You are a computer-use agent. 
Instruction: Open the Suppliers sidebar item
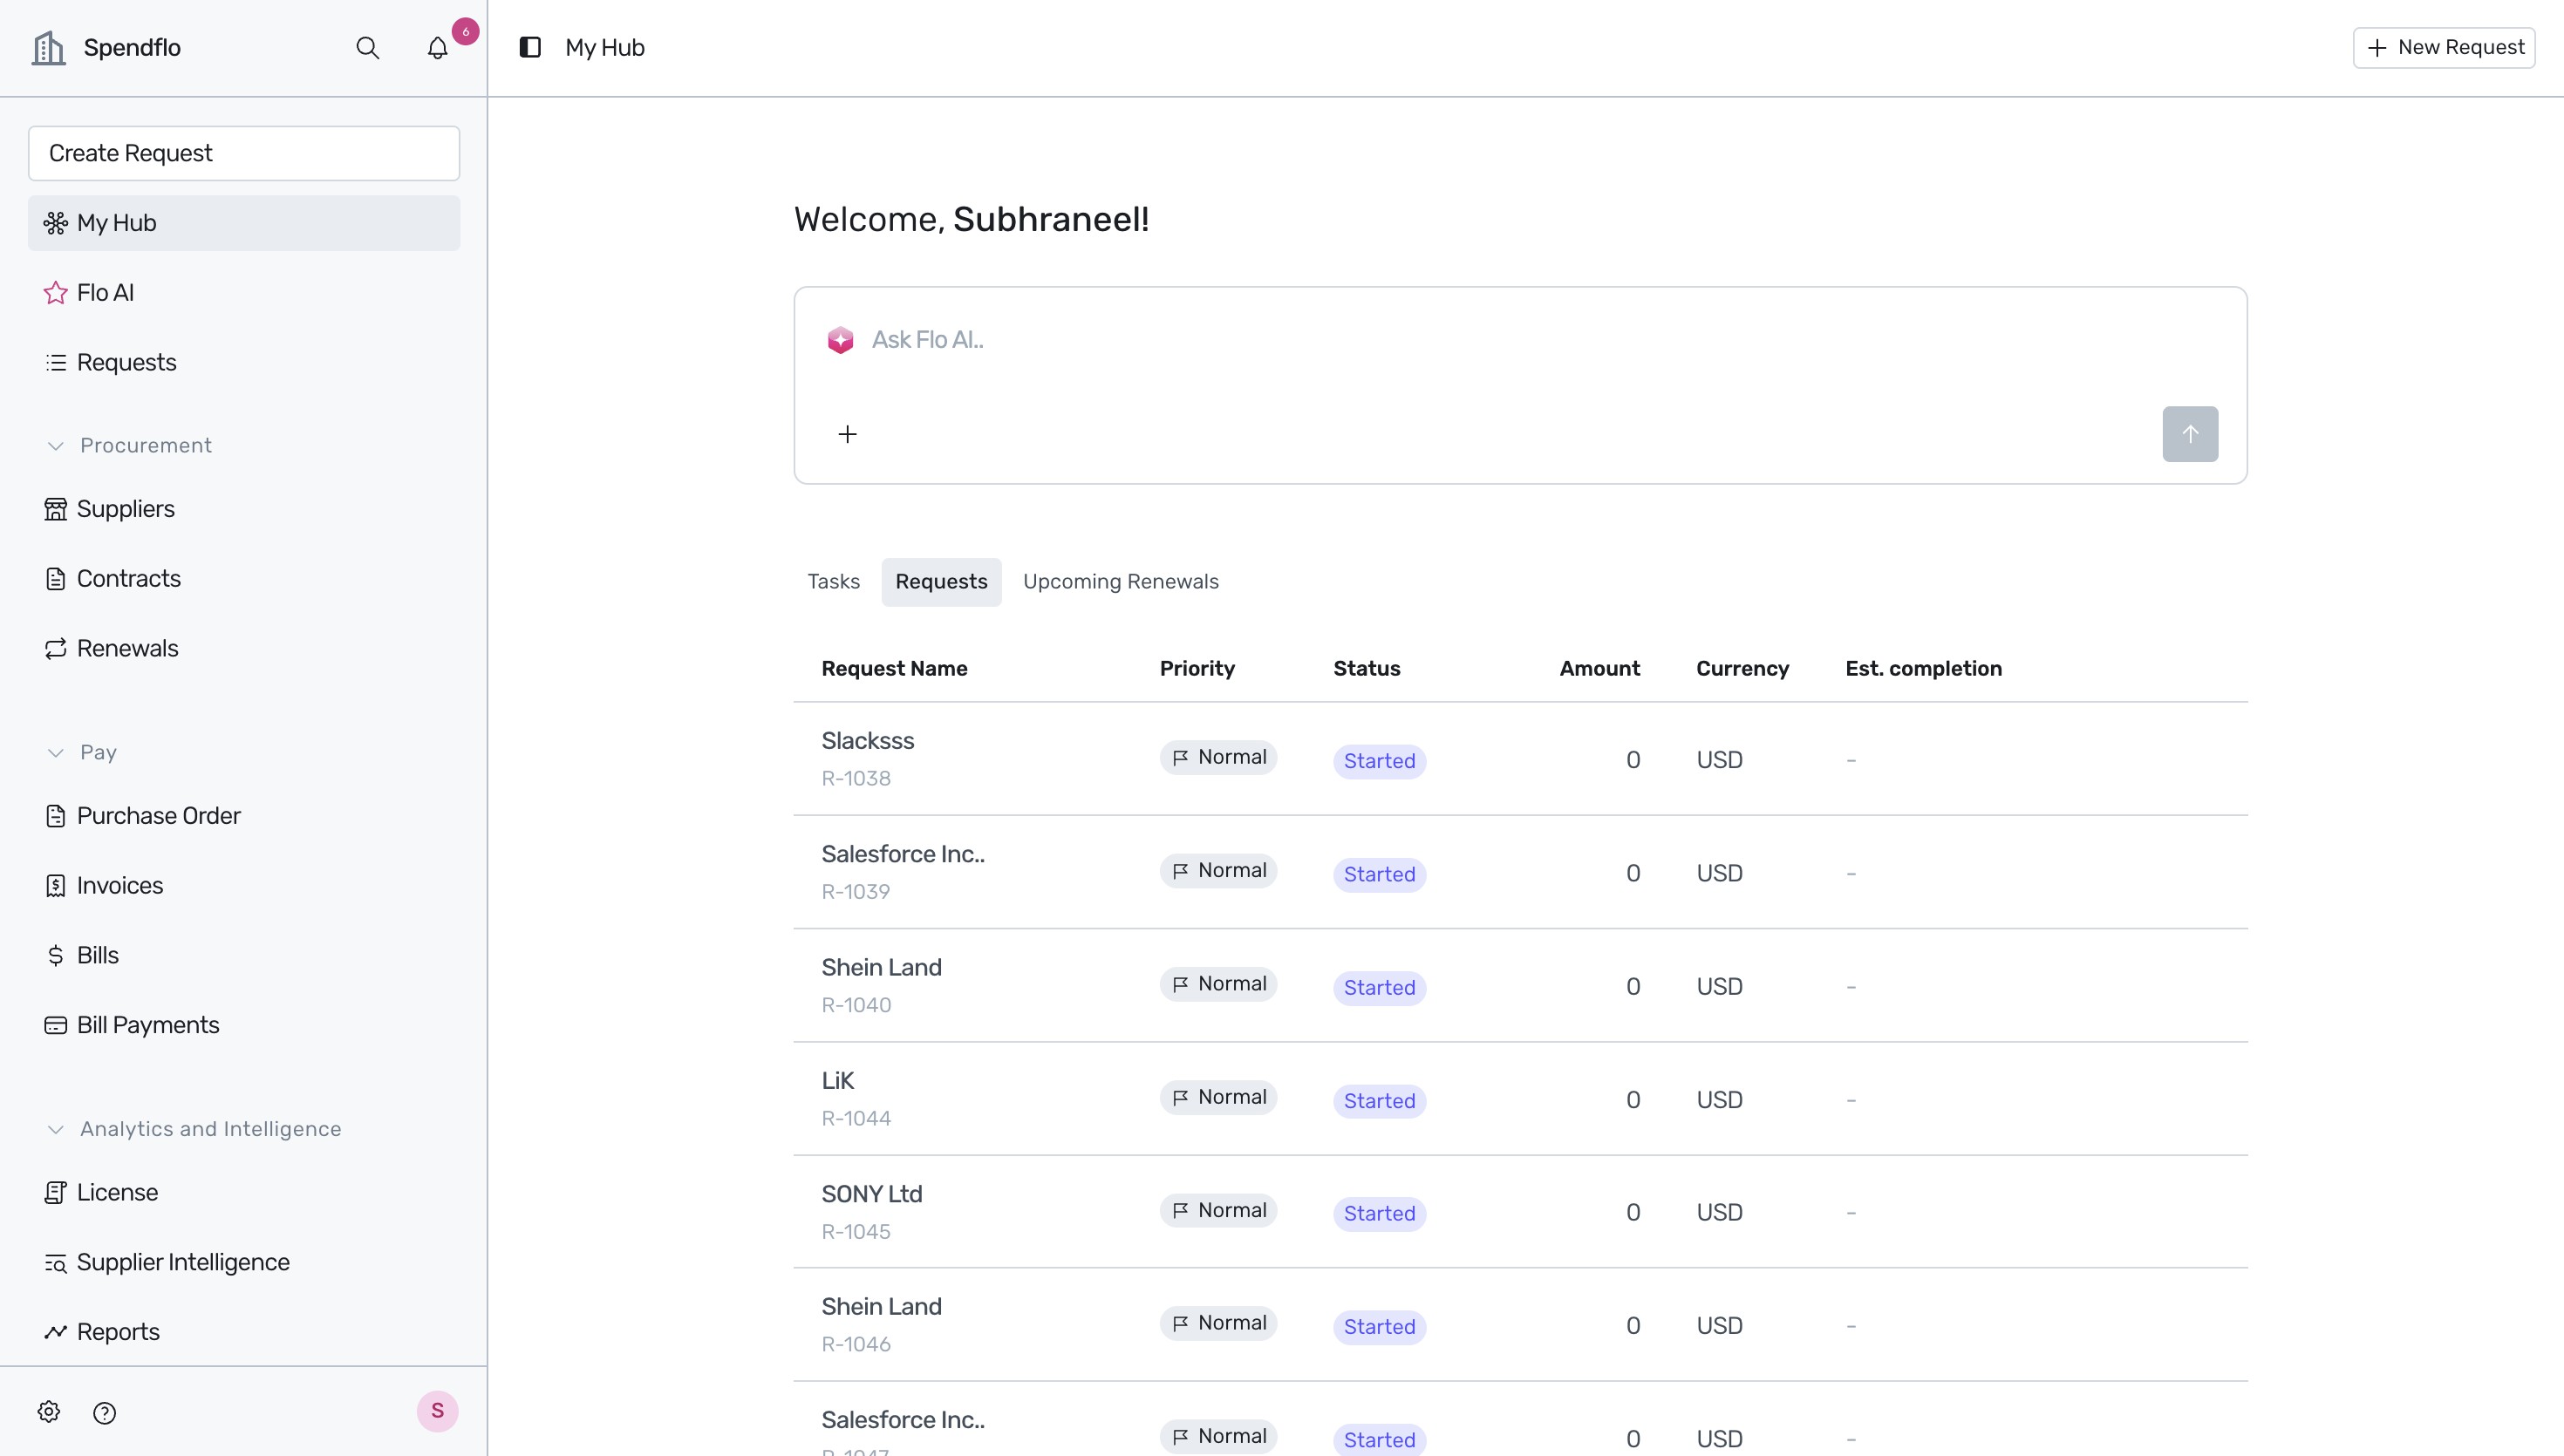pyautogui.click(x=244, y=509)
